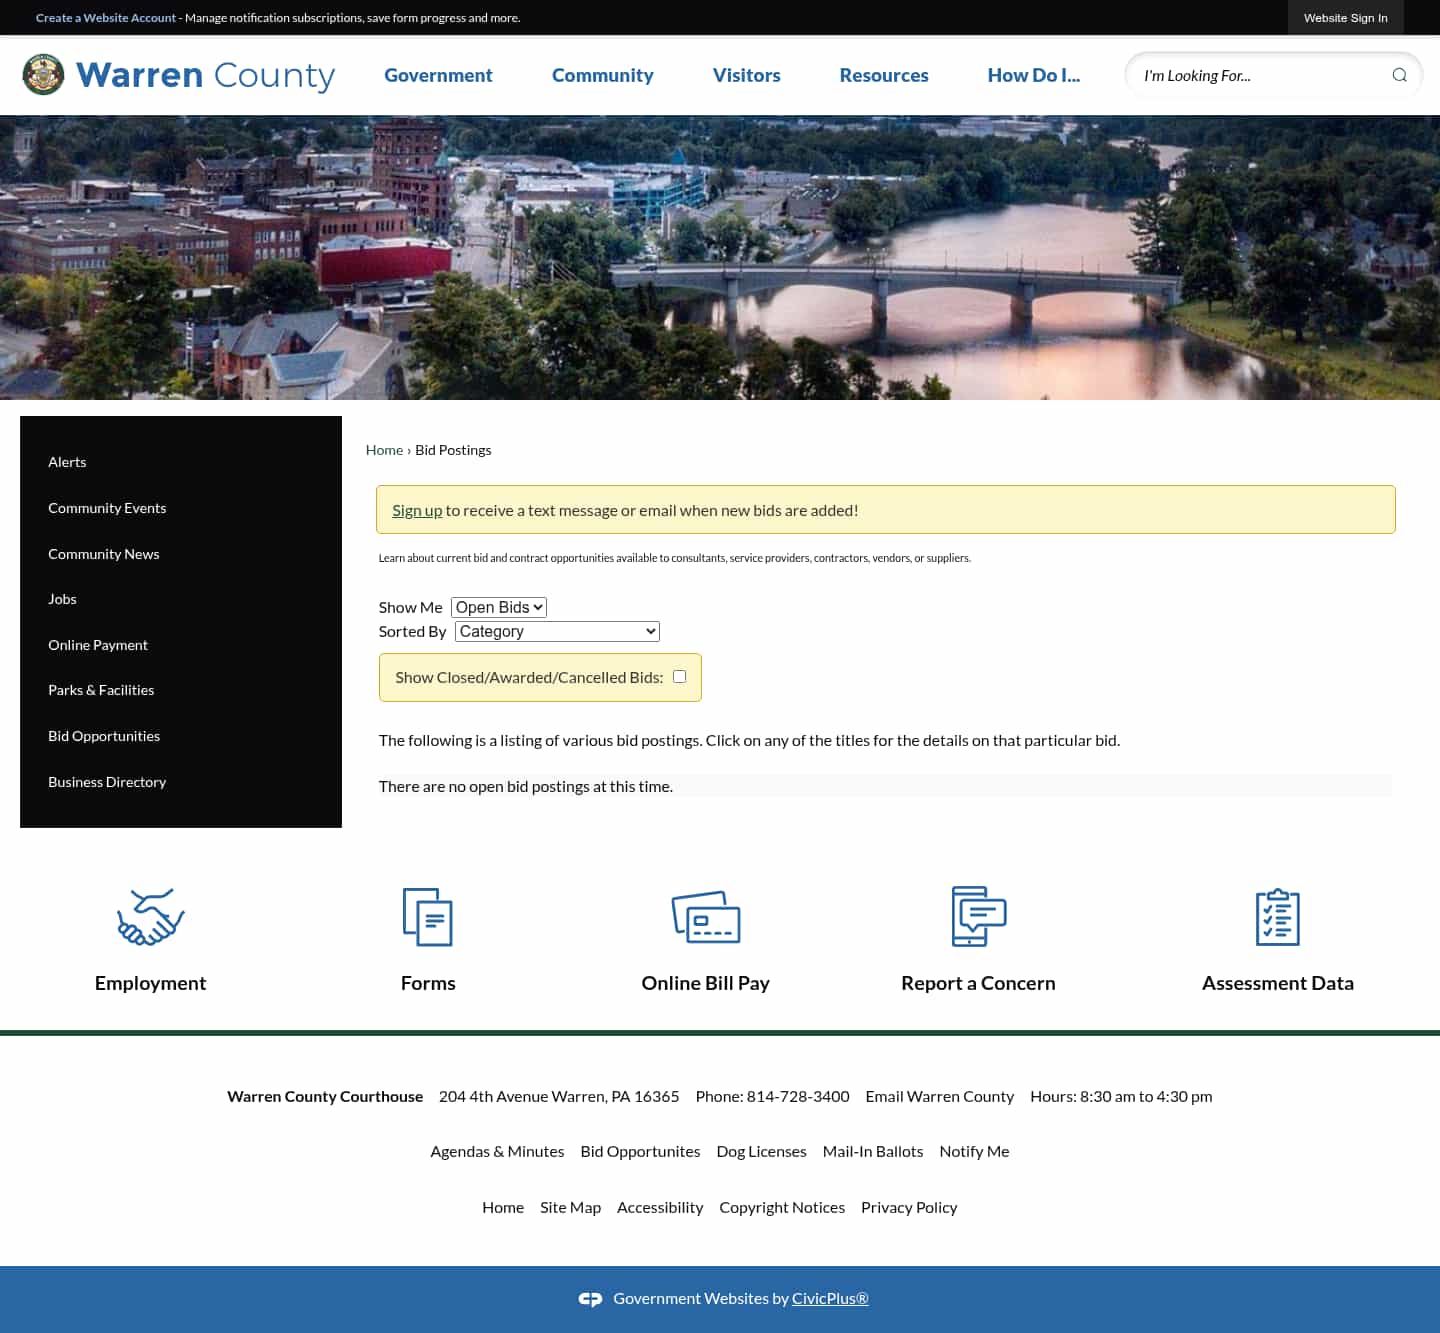This screenshot has width=1440, height=1333.
Task: Click Create a Website Account
Action: point(106,17)
